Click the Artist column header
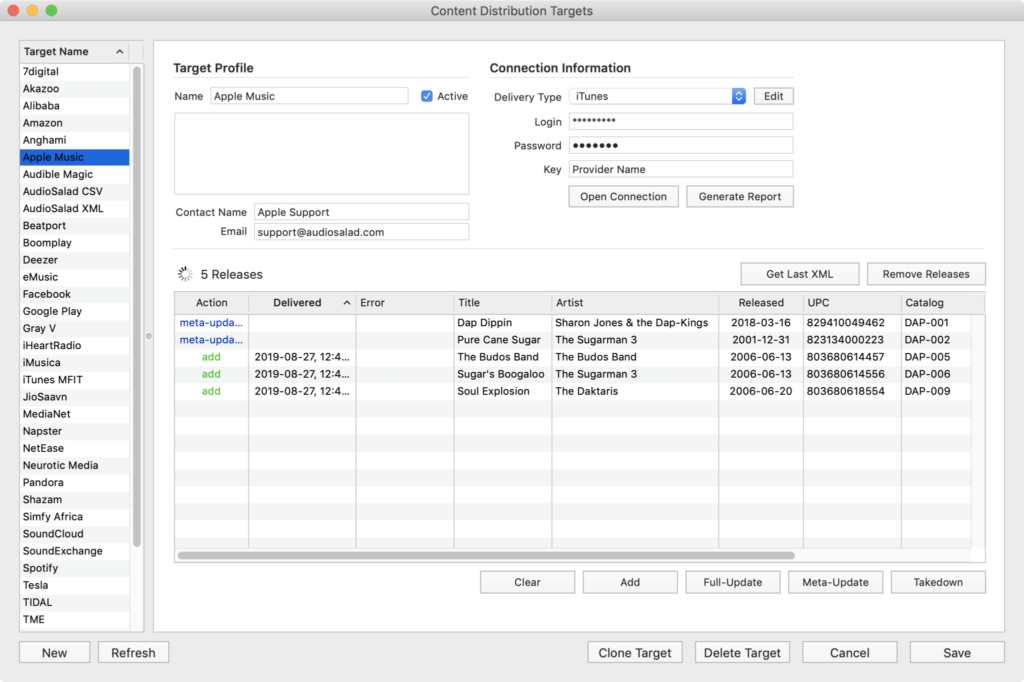Screen dimensions: 1024x682 [x=635, y=303]
